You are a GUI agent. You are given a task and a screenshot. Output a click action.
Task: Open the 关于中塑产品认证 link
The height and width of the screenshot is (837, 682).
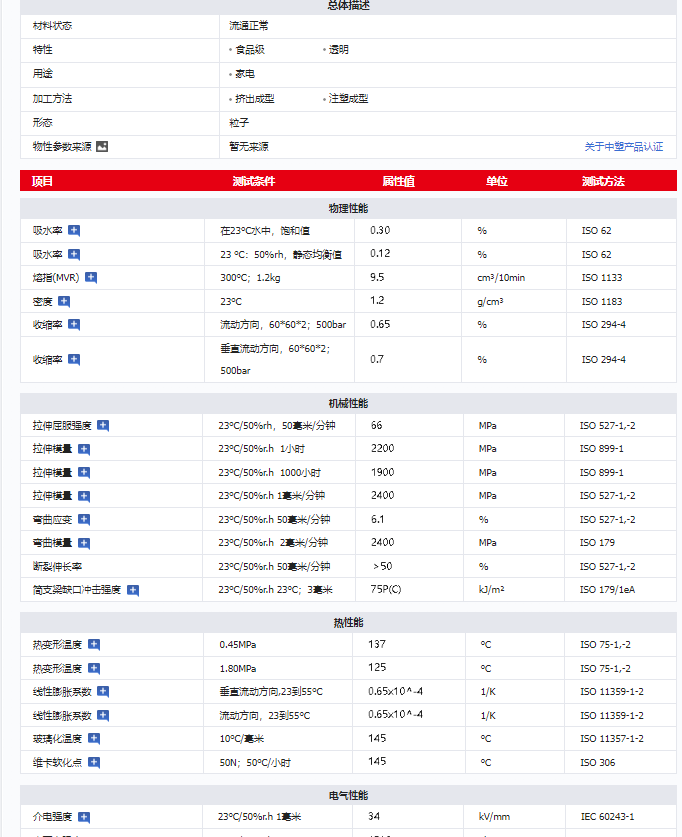[x=623, y=146]
